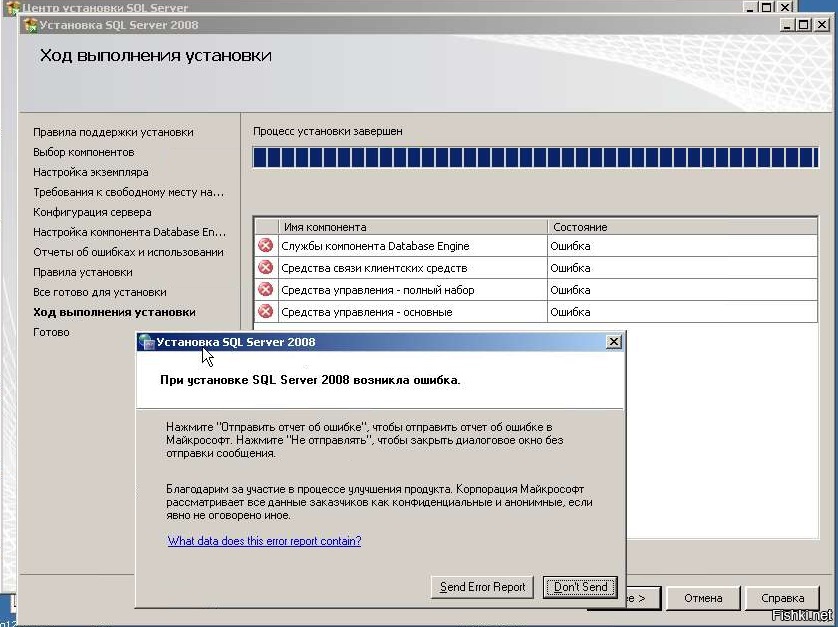Select the 'Конфигурация сервера' step
Image resolution: width=838 pixels, height=627 pixels.
tap(92, 212)
